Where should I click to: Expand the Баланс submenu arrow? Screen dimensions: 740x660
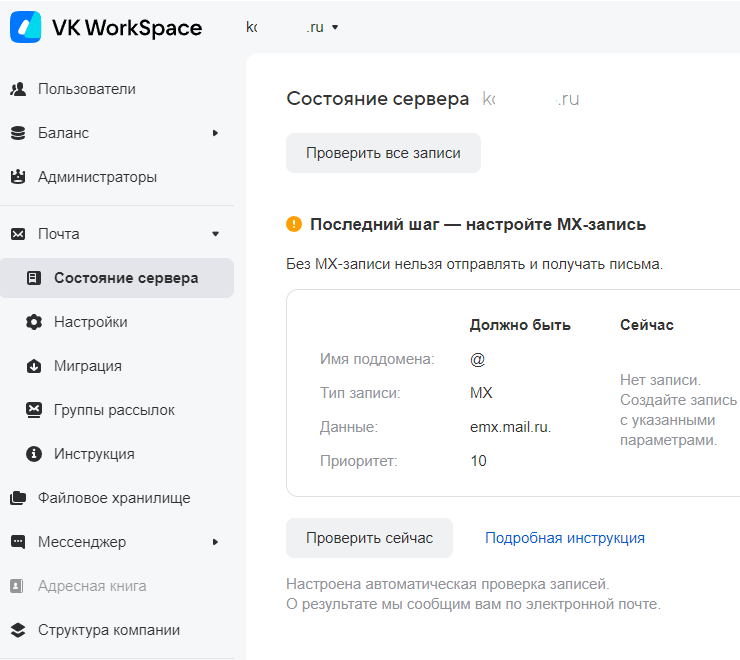coord(215,133)
